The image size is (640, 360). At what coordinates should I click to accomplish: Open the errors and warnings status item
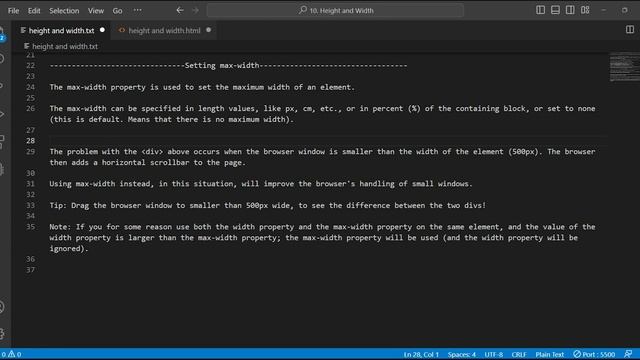11,354
